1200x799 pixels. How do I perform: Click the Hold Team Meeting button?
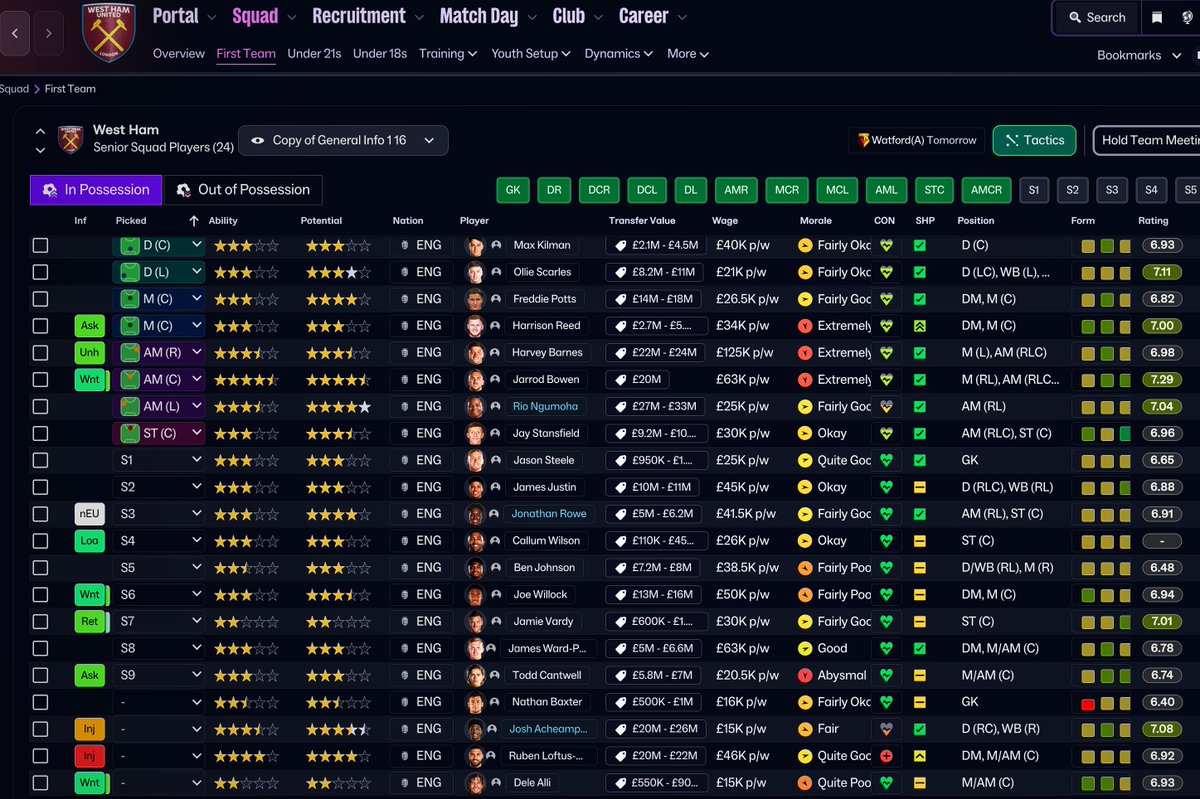click(x=1148, y=140)
